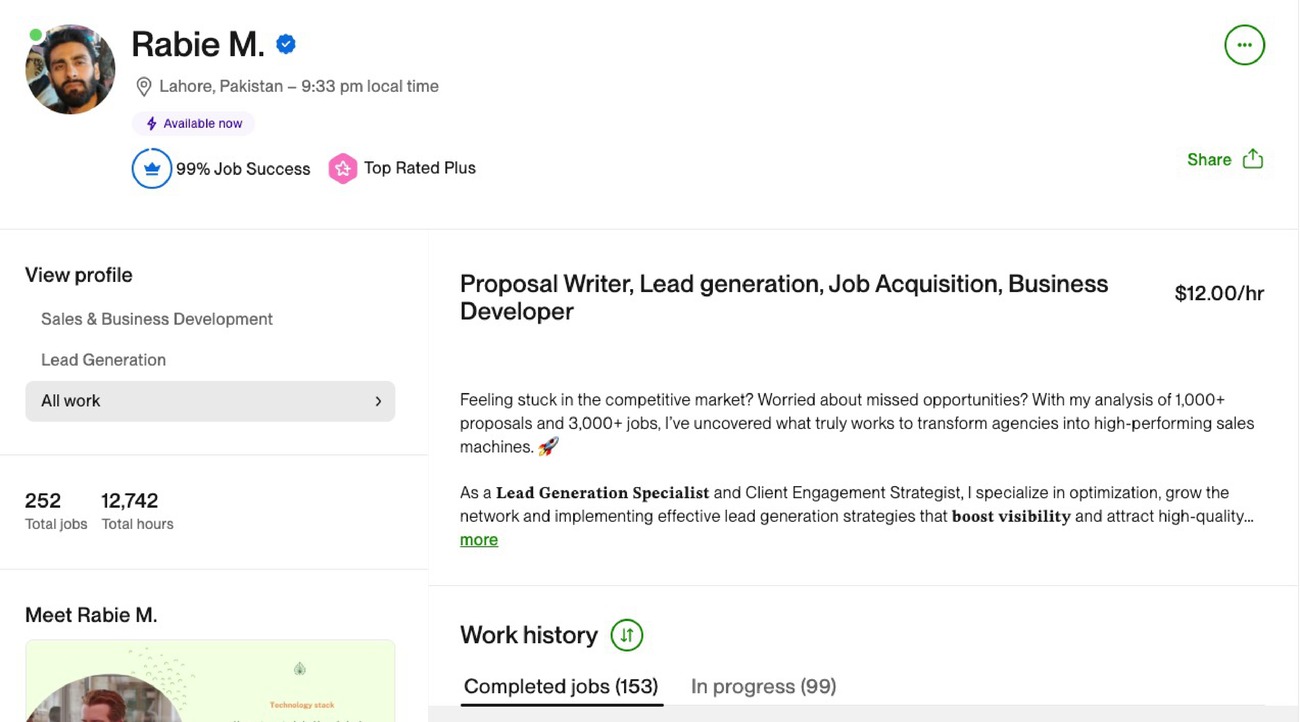Open the three-dot more options menu
The image size is (1300, 722).
point(1244,45)
